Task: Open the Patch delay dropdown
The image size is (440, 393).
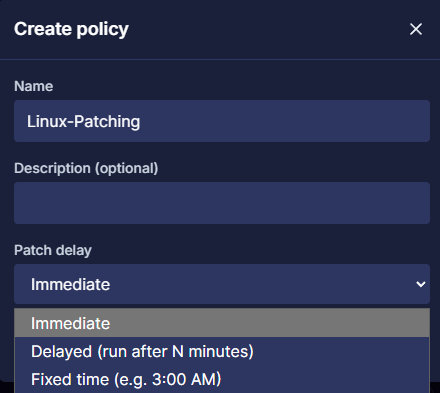Action: tap(222, 284)
